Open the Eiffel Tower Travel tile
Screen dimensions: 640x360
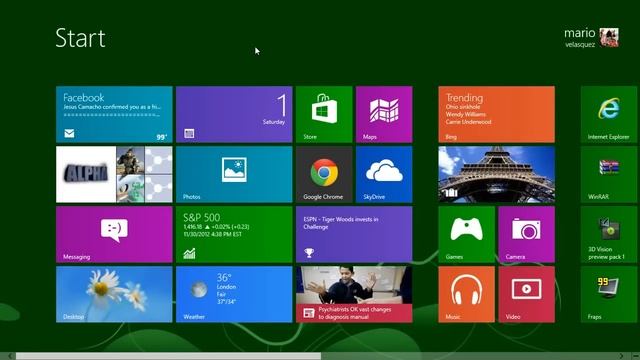496,174
